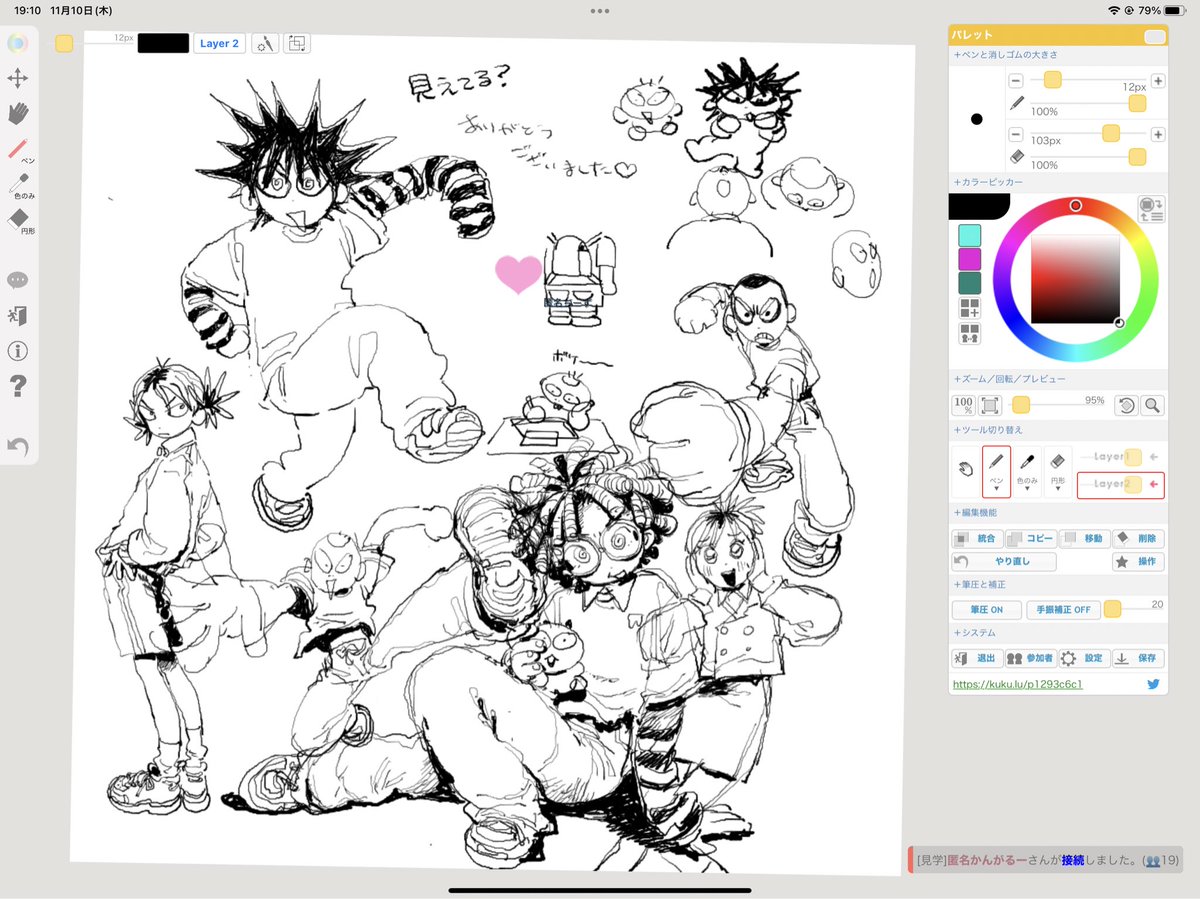Screen dimensions: 1200x899
Task: Click the zoom slider handle at 95%
Action: 1021,405
